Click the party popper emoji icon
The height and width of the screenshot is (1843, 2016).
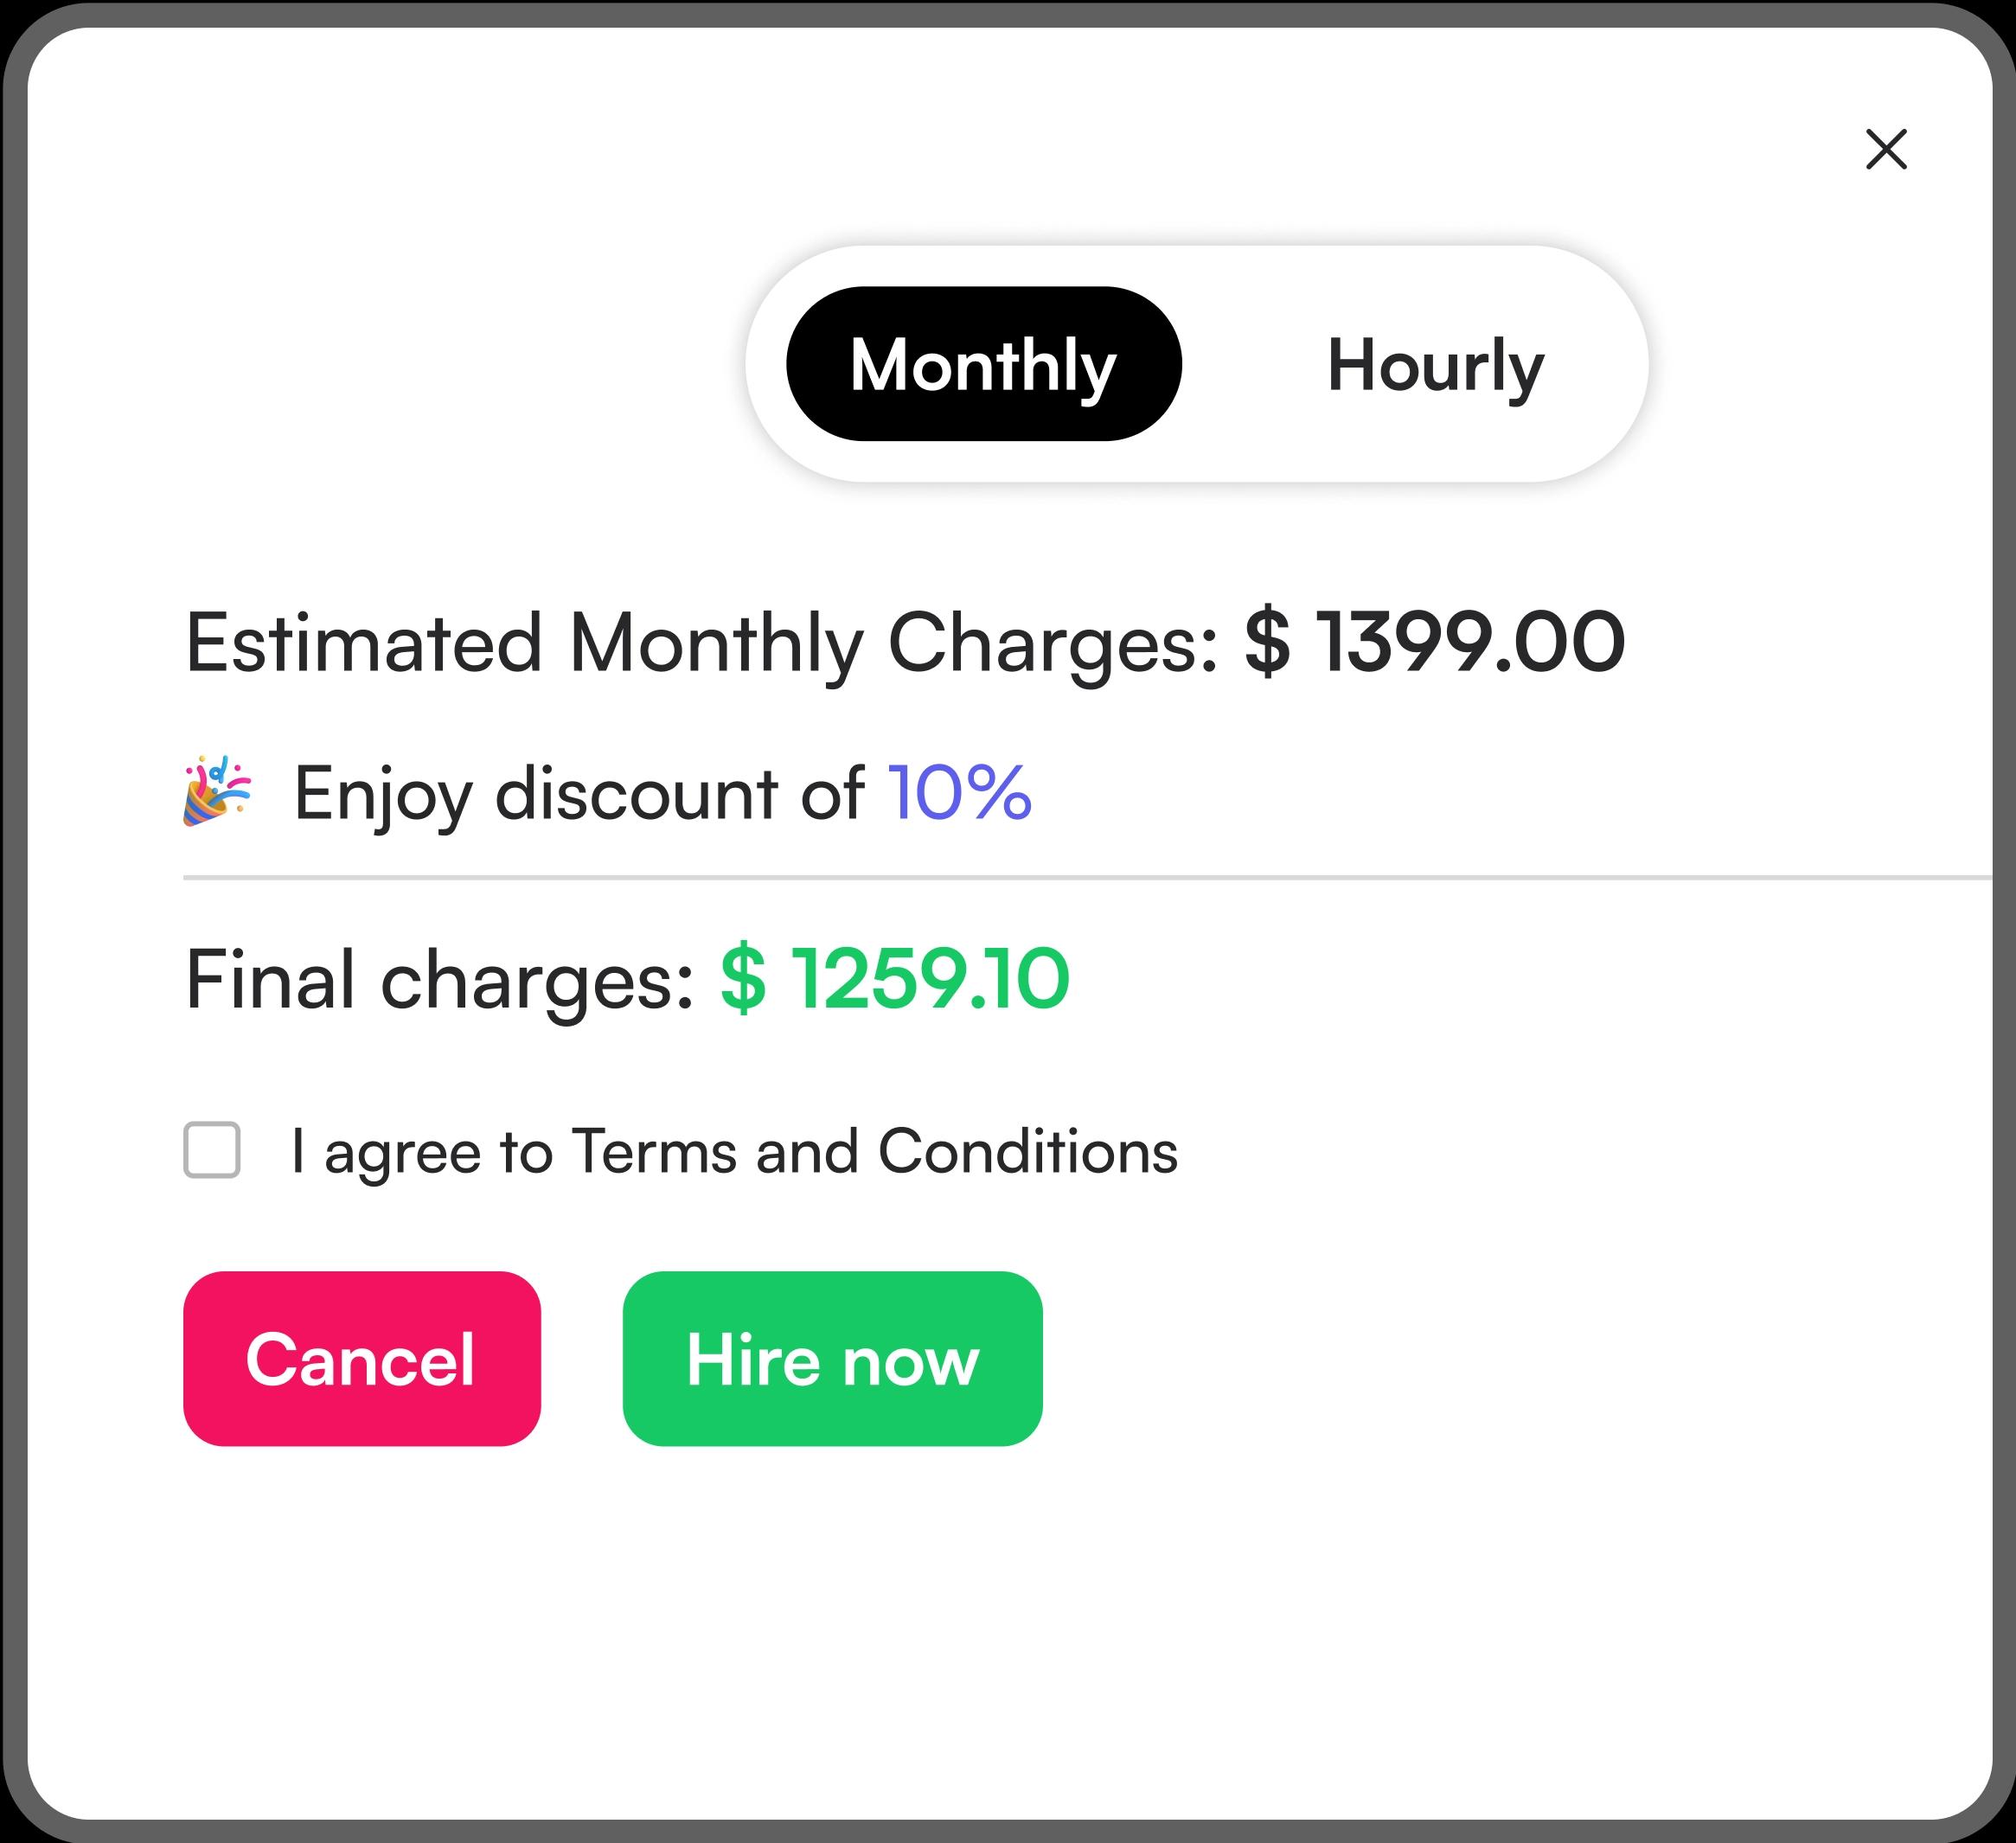tap(217, 791)
